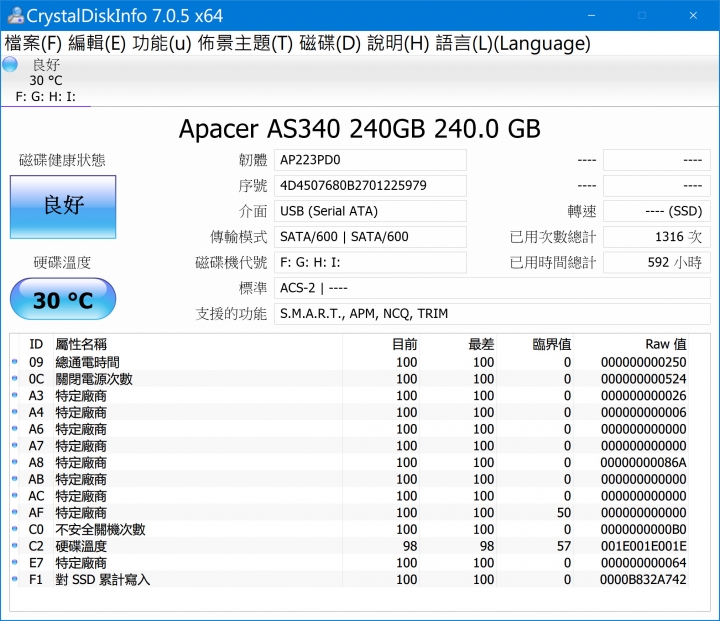This screenshot has height=621, width=720.
Task: Open the 編輯(E) menu
Action: pyautogui.click(x=97, y=44)
